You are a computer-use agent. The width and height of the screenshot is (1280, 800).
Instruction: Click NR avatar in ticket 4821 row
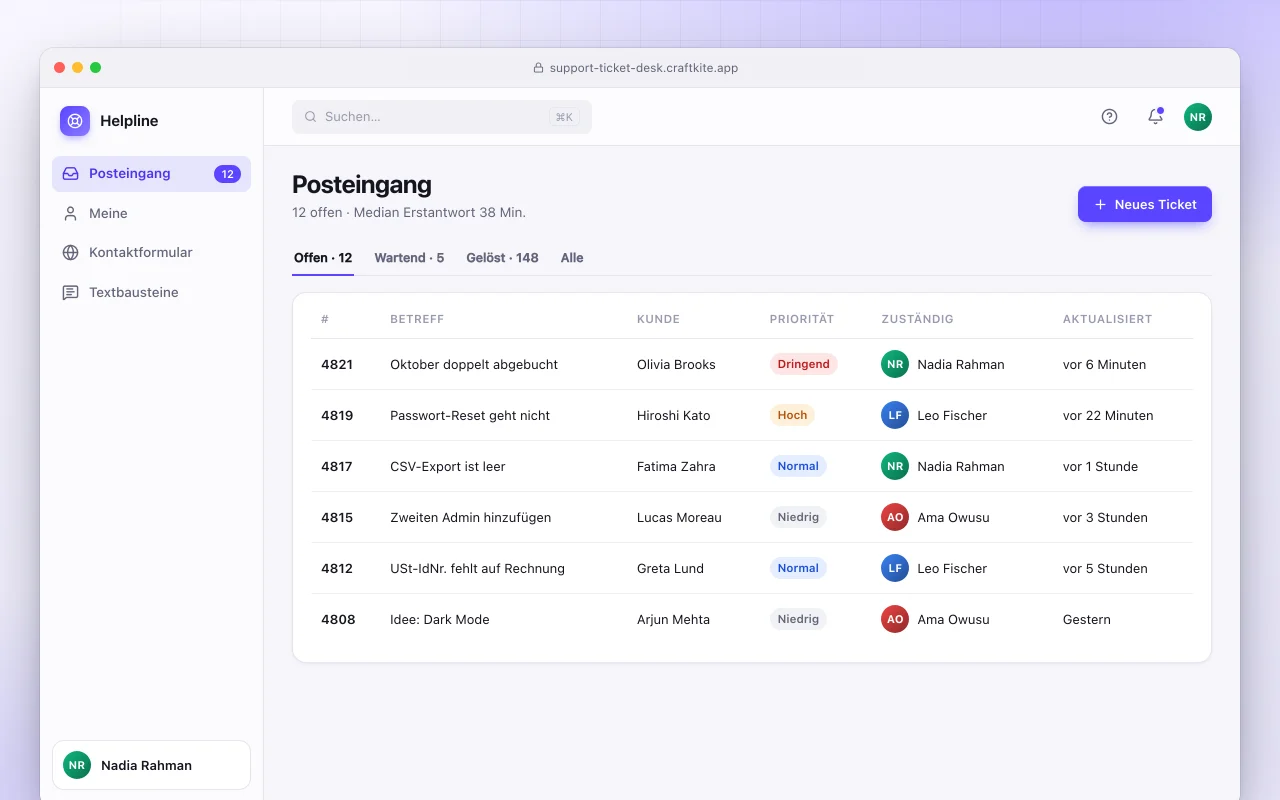tap(895, 364)
